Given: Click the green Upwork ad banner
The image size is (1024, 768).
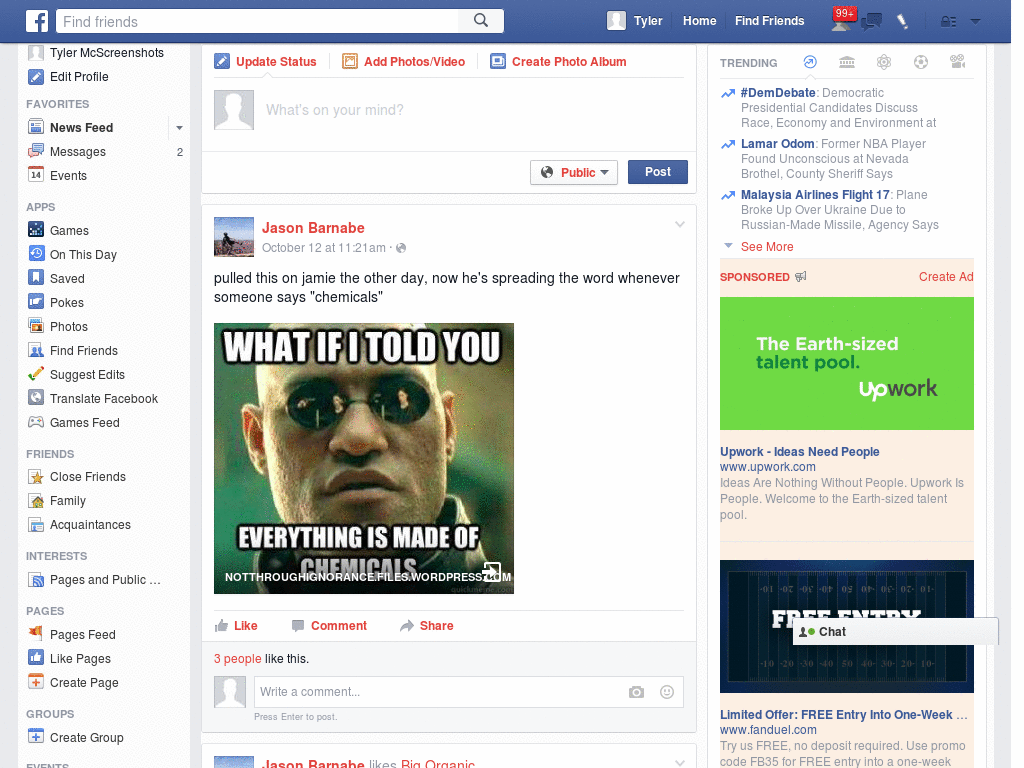Looking at the screenshot, I should click(846, 364).
